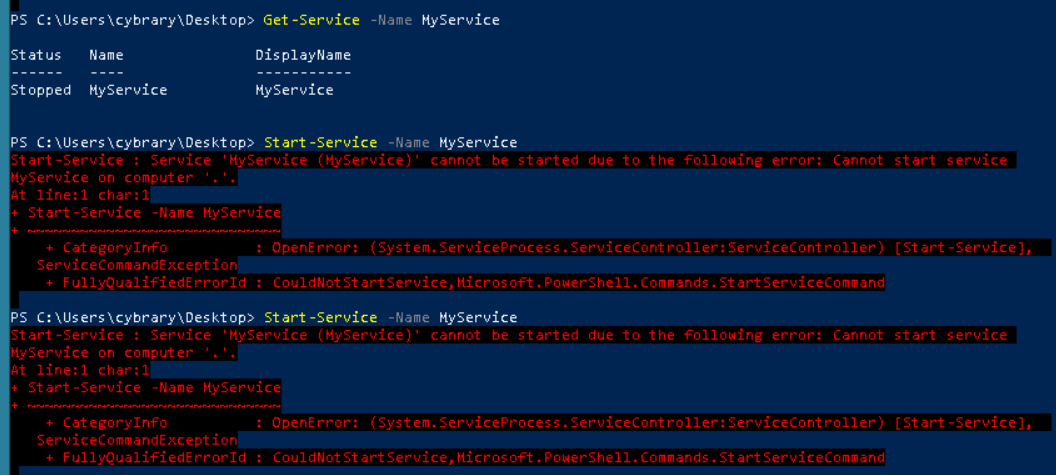Screen dimensions: 1056x475
Task: Click the second Start-Service command at the prompt
Action: coord(321,318)
